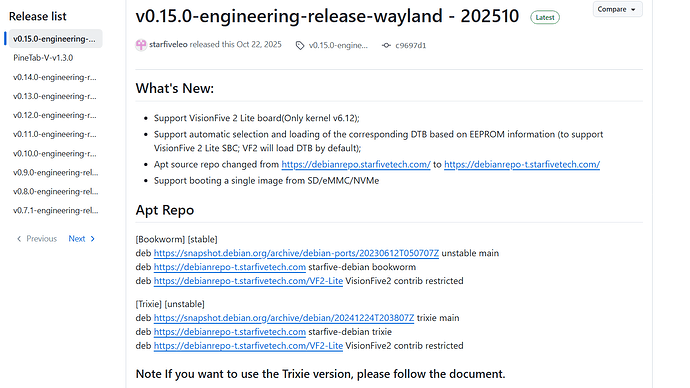The width and height of the screenshot is (690, 388).
Task: Click the Previous page chevron arrow
Action: [19, 239]
